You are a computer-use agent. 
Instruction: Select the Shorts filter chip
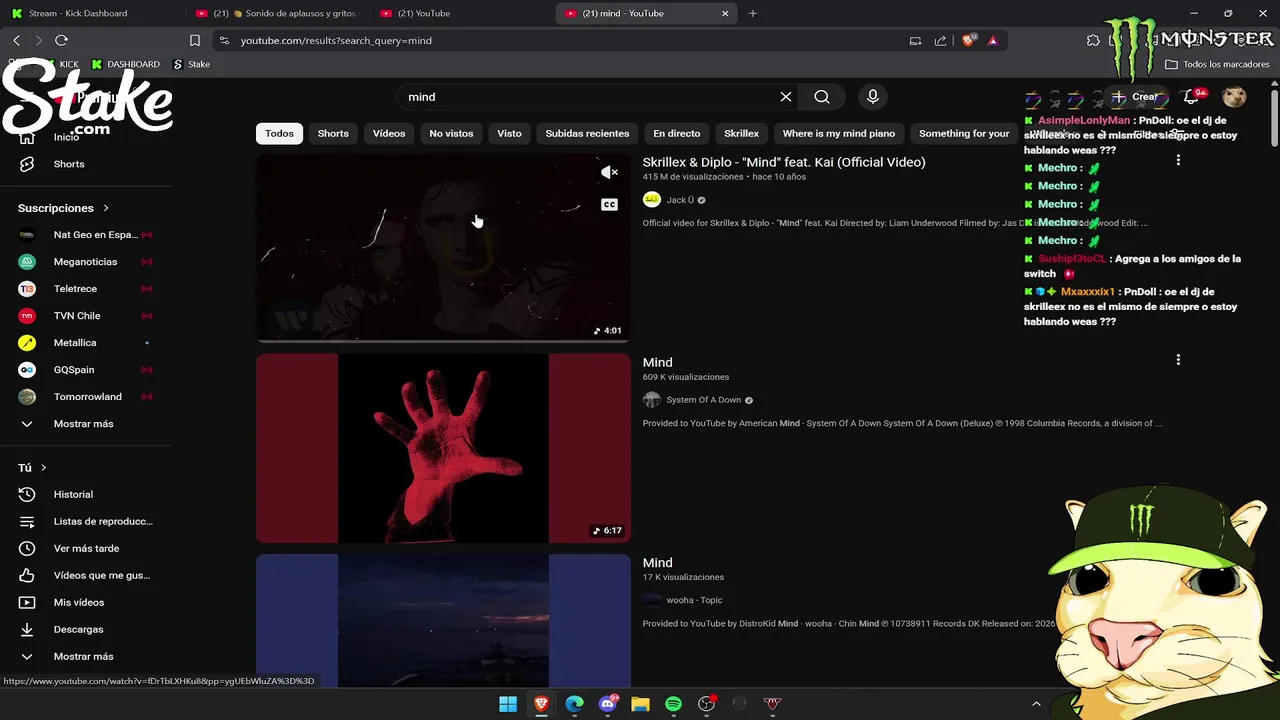(333, 133)
